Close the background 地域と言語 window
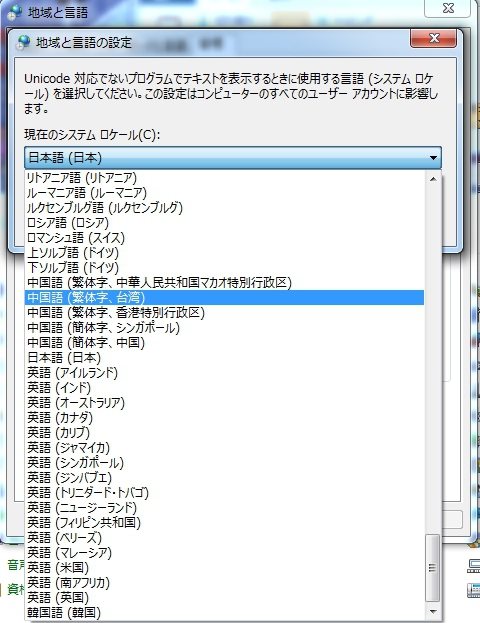 coord(448,8)
